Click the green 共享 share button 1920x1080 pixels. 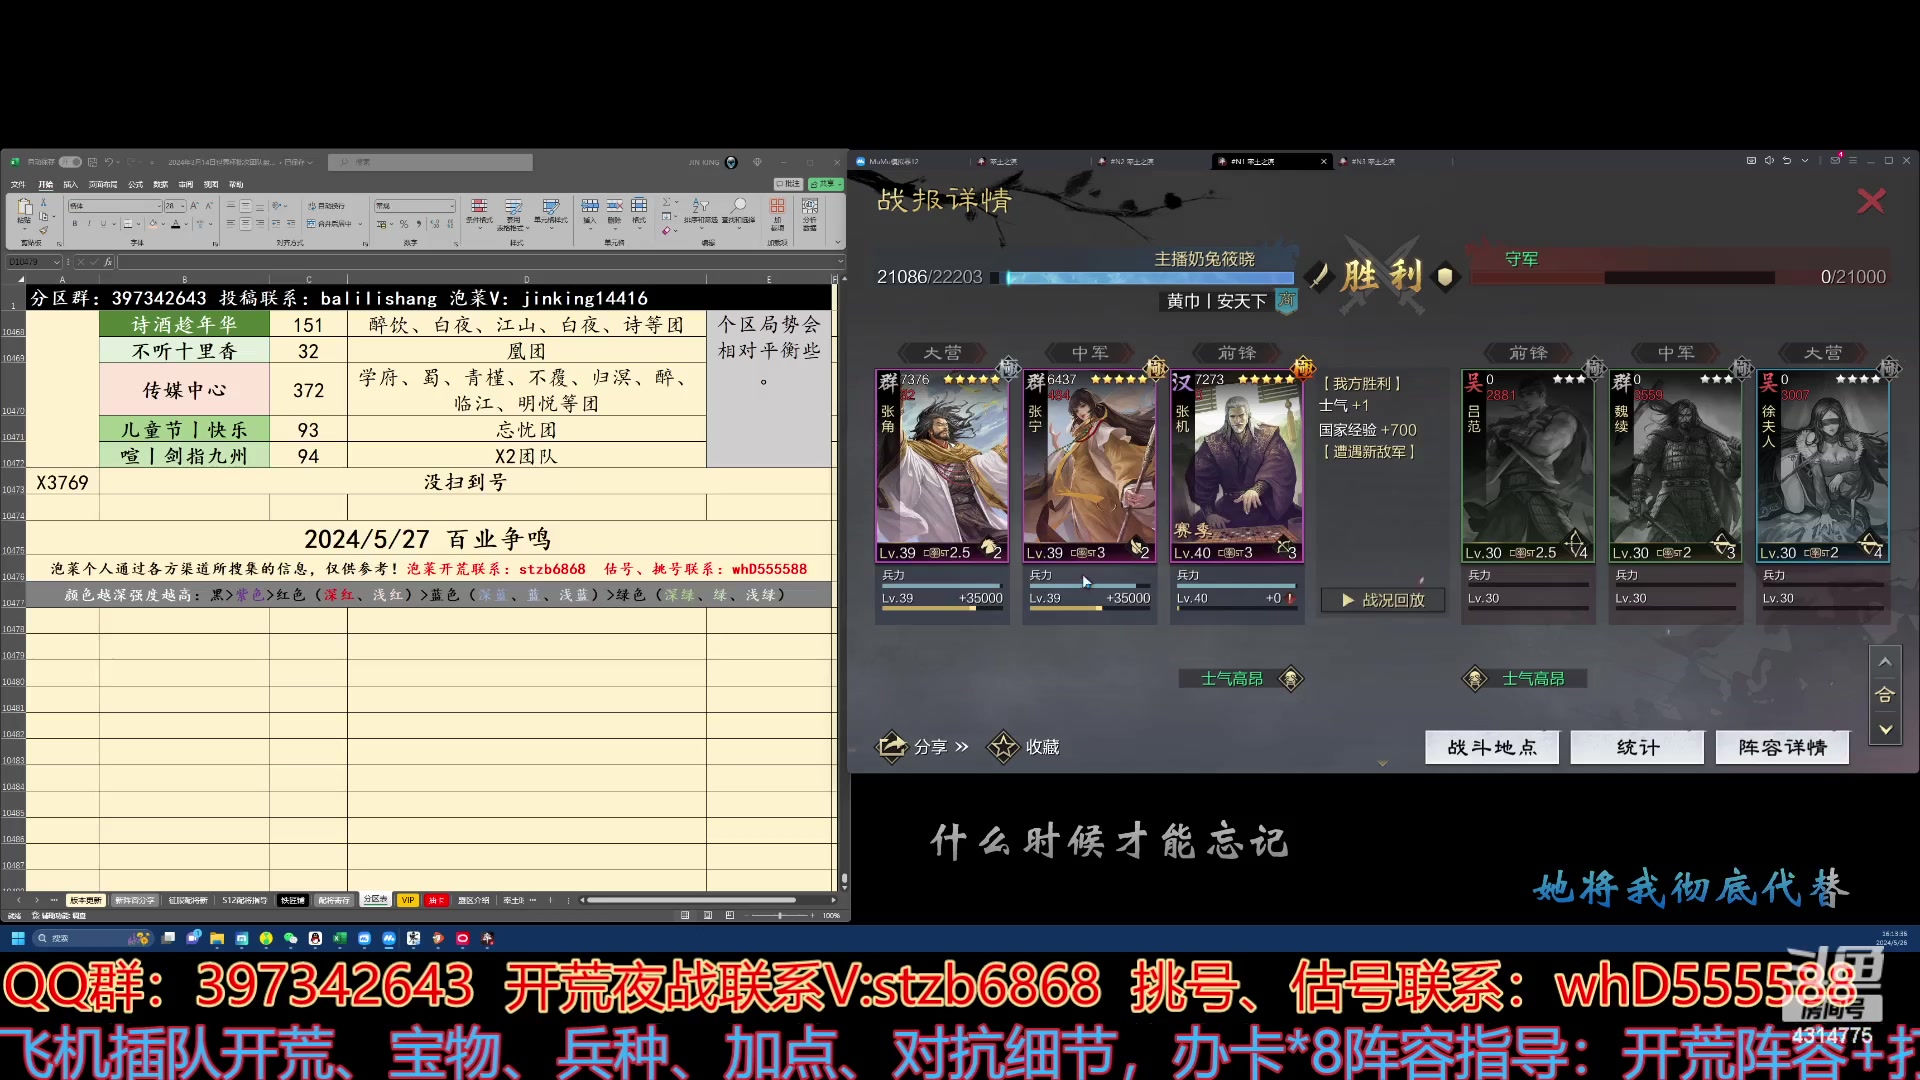[824, 184]
